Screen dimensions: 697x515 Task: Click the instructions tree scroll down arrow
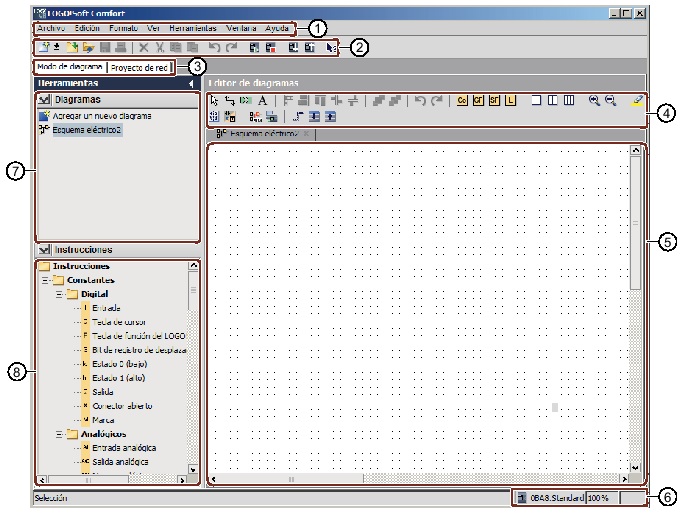(193, 469)
